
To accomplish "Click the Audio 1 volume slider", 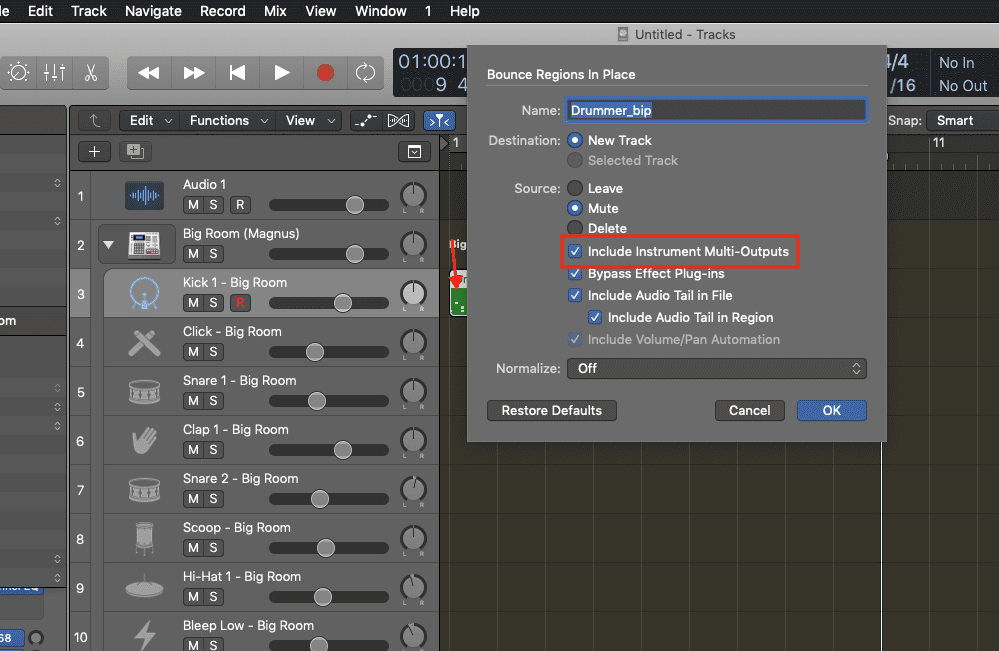I will pyautogui.click(x=329, y=205).
